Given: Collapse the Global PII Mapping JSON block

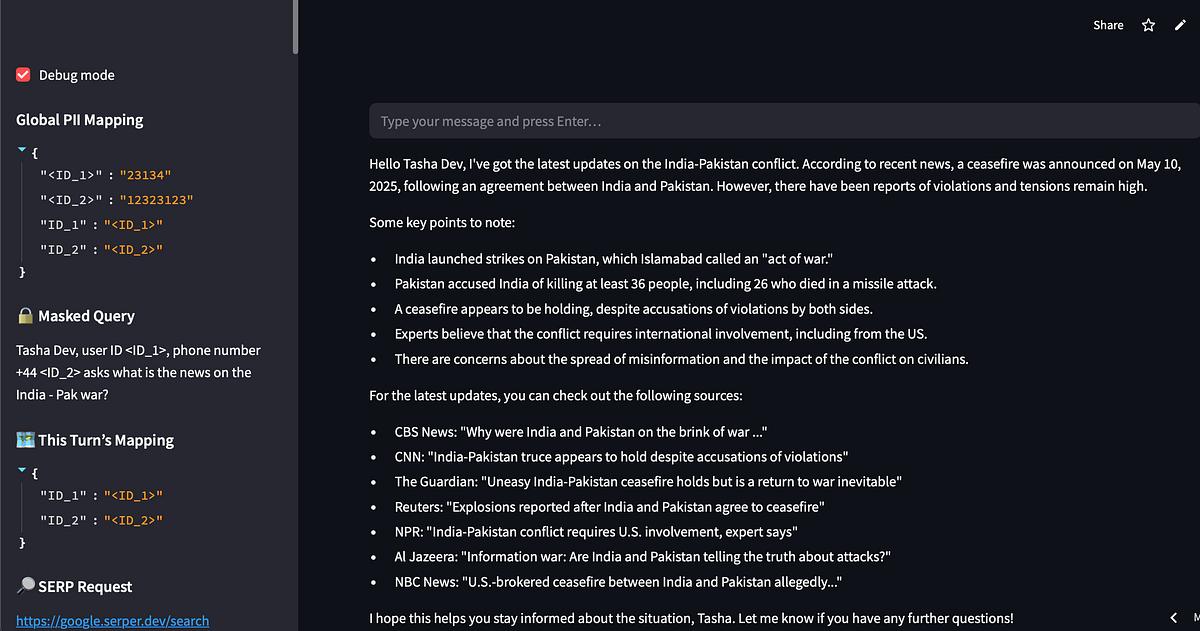Looking at the screenshot, I should click(x=21, y=150).
